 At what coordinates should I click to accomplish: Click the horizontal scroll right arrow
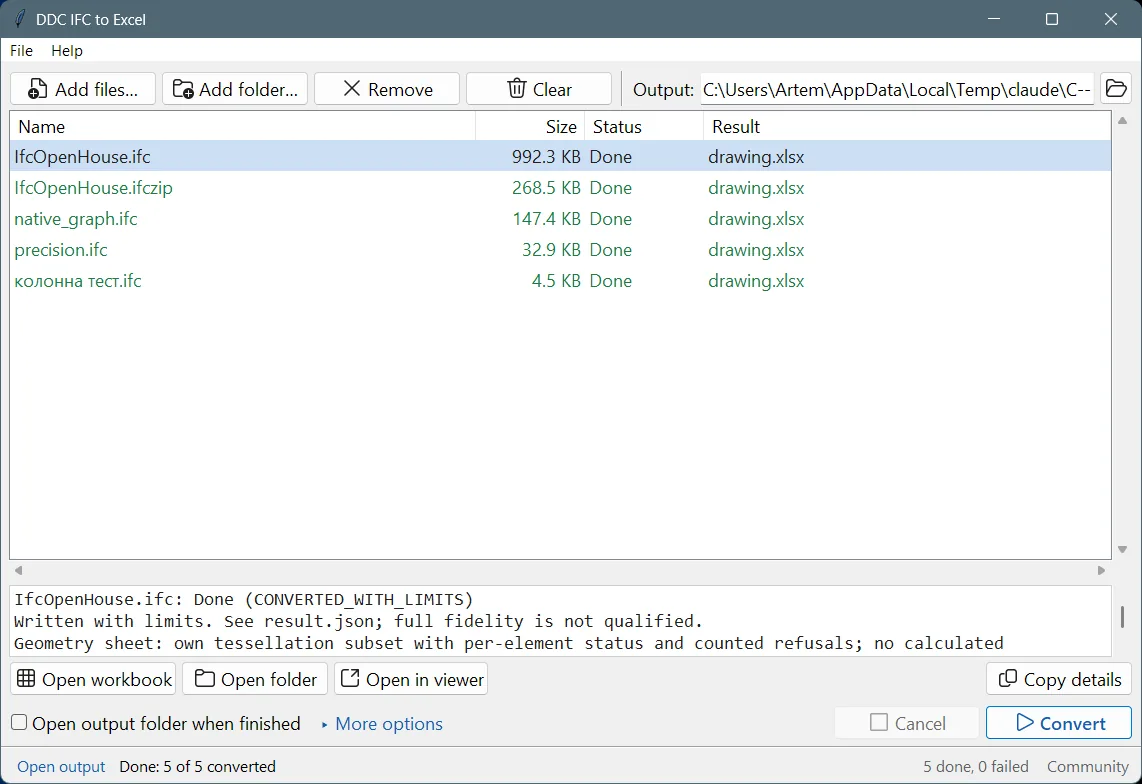1101,571
